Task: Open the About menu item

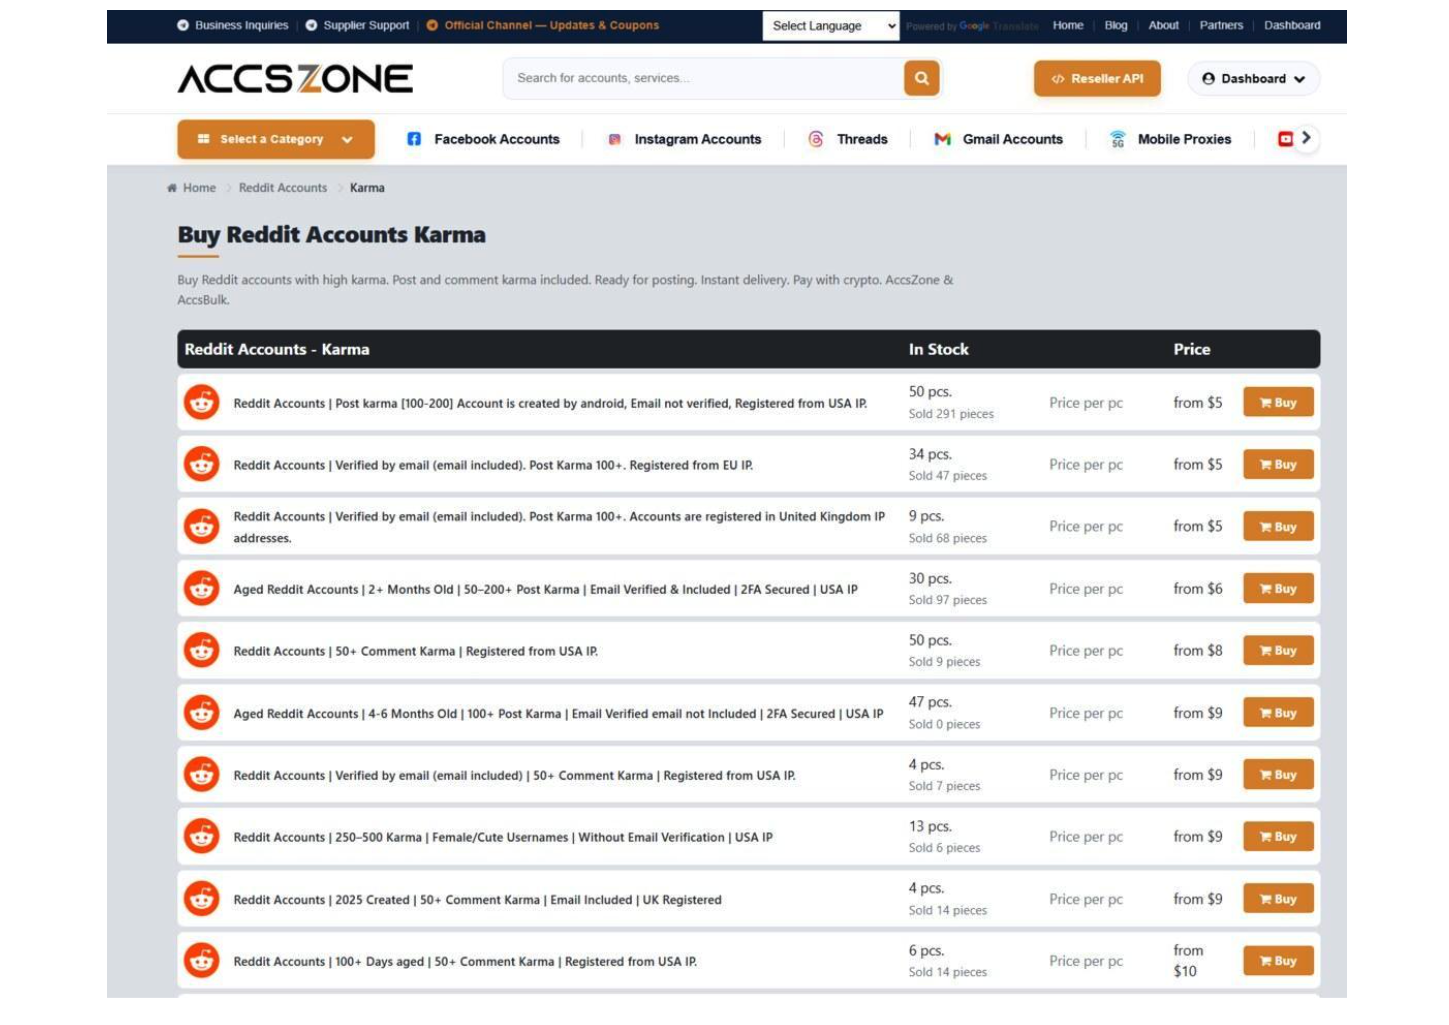Action: point(1164,26)
